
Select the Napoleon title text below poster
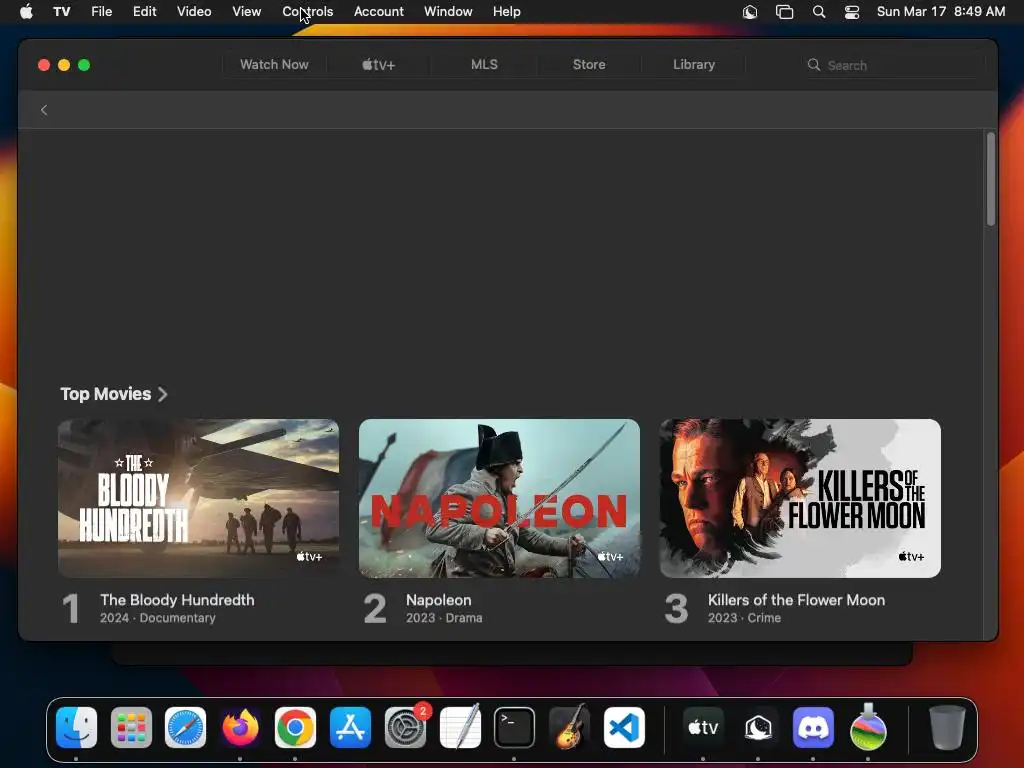tap(438, 600)
